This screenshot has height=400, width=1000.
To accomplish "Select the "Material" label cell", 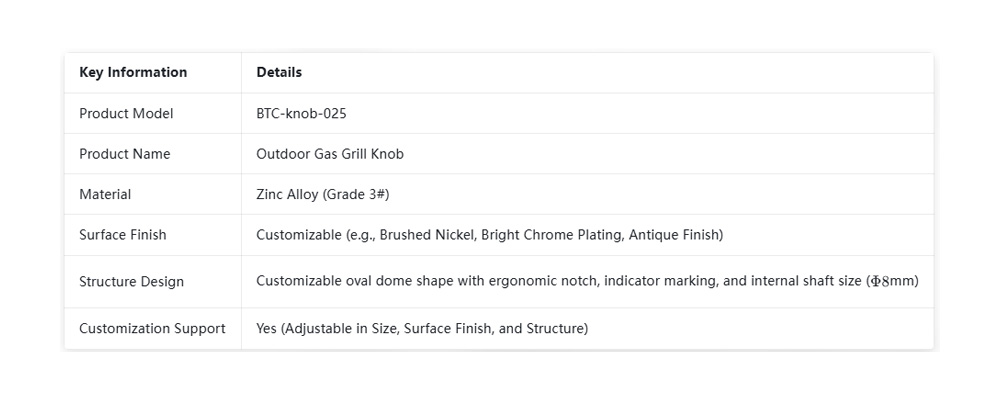I will (x=105, y=194).
